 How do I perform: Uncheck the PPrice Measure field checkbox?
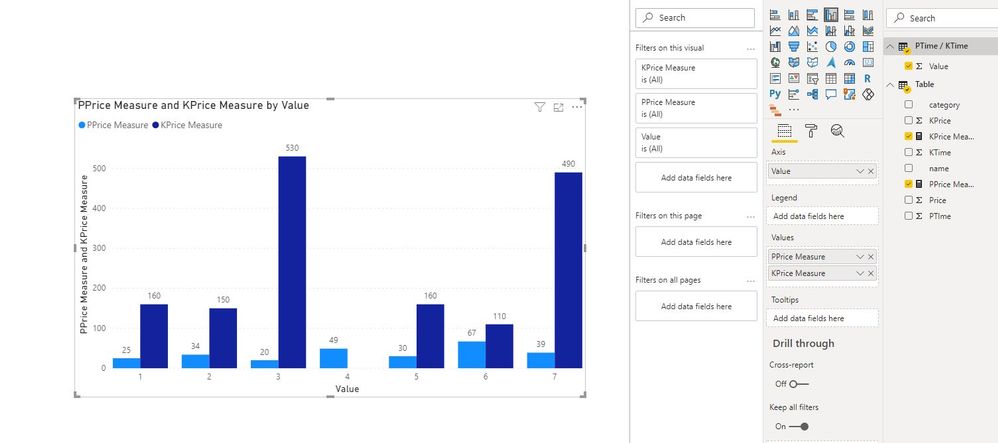908,184
